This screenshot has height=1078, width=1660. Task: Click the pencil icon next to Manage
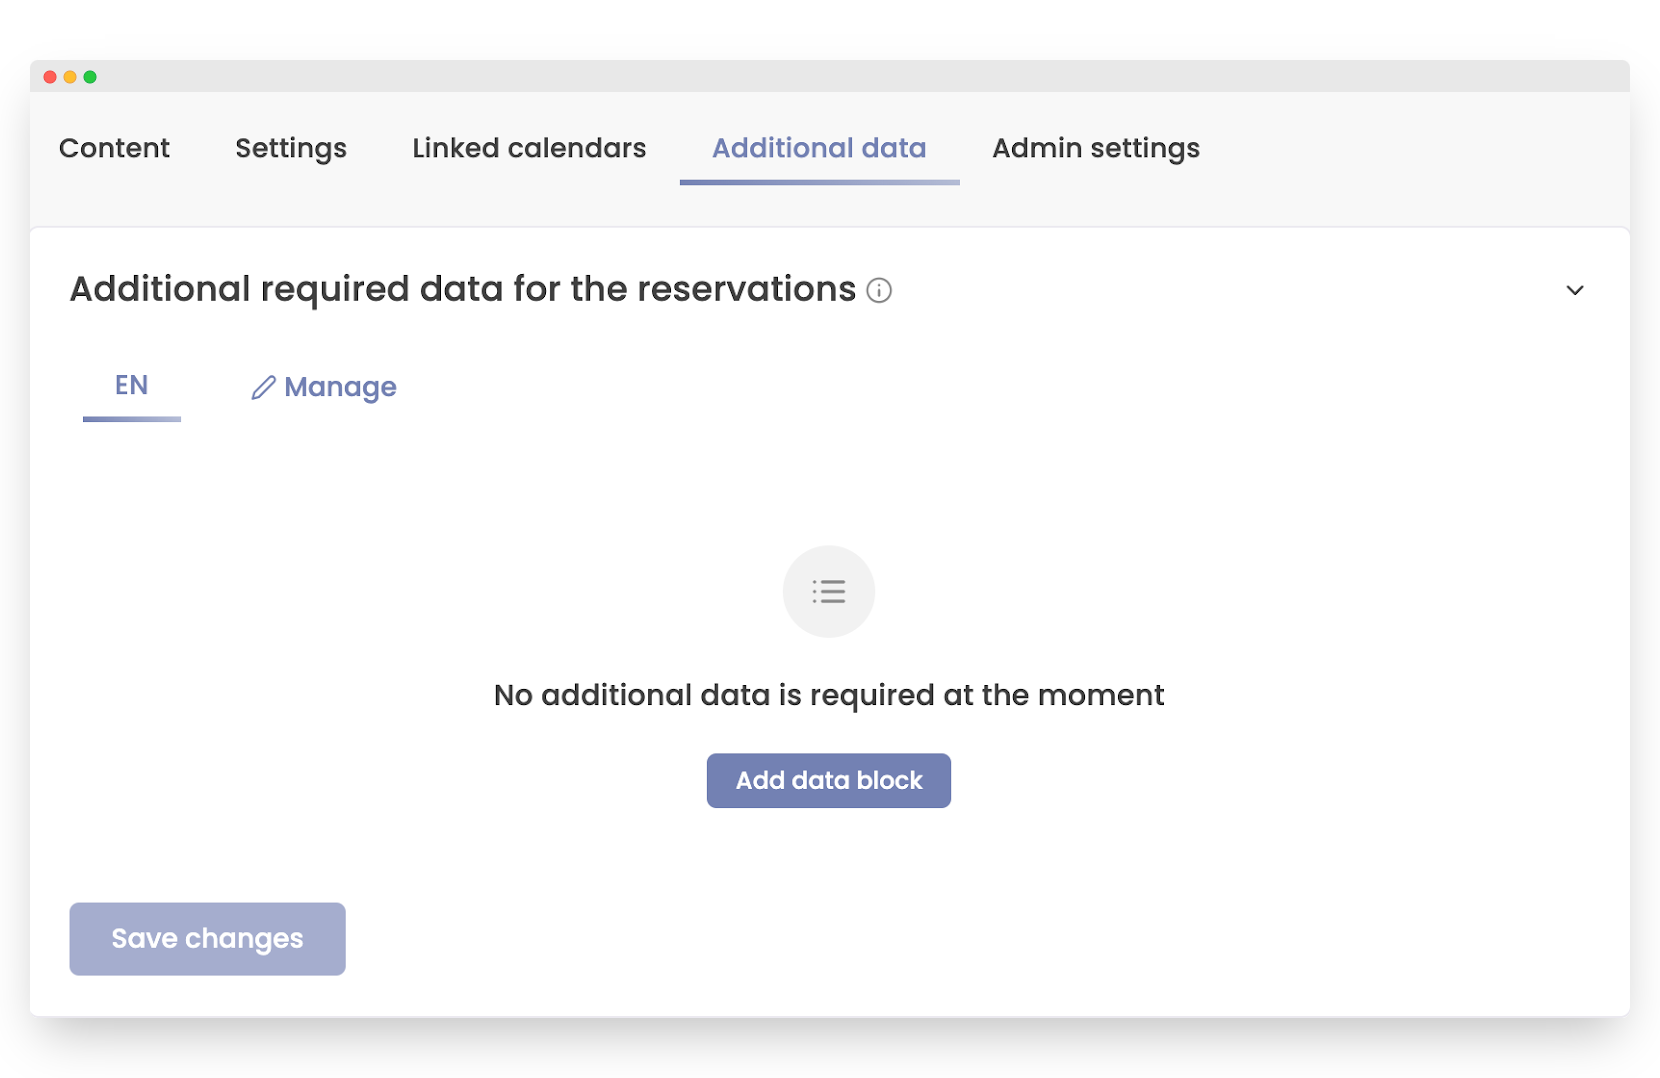point(262,387)
